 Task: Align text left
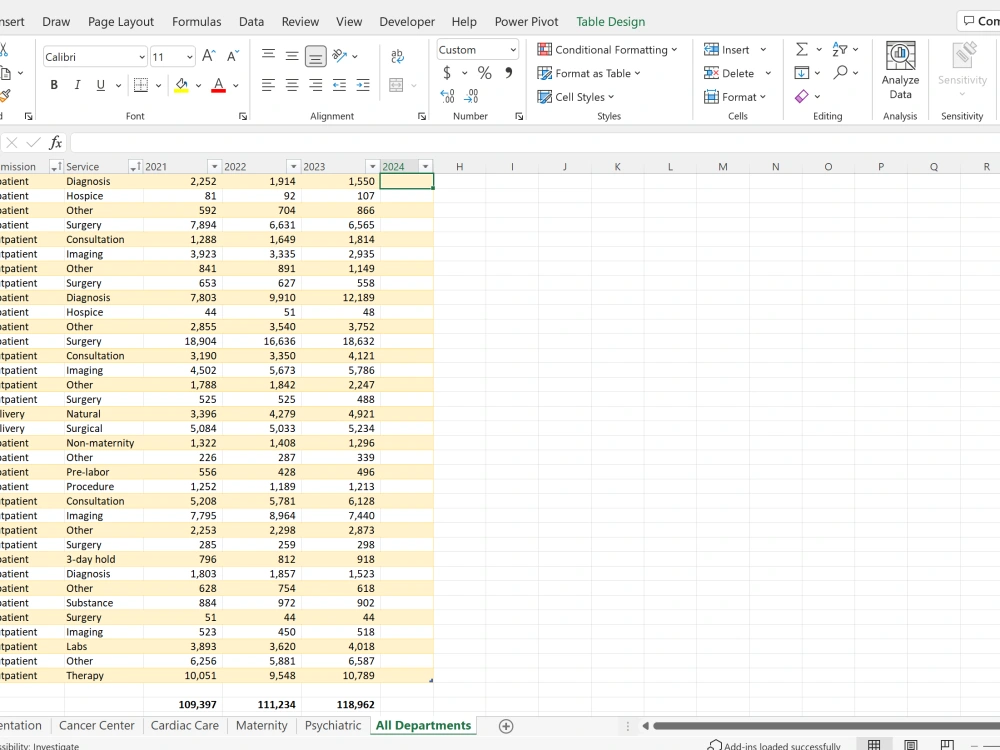[x=268, y=85]
